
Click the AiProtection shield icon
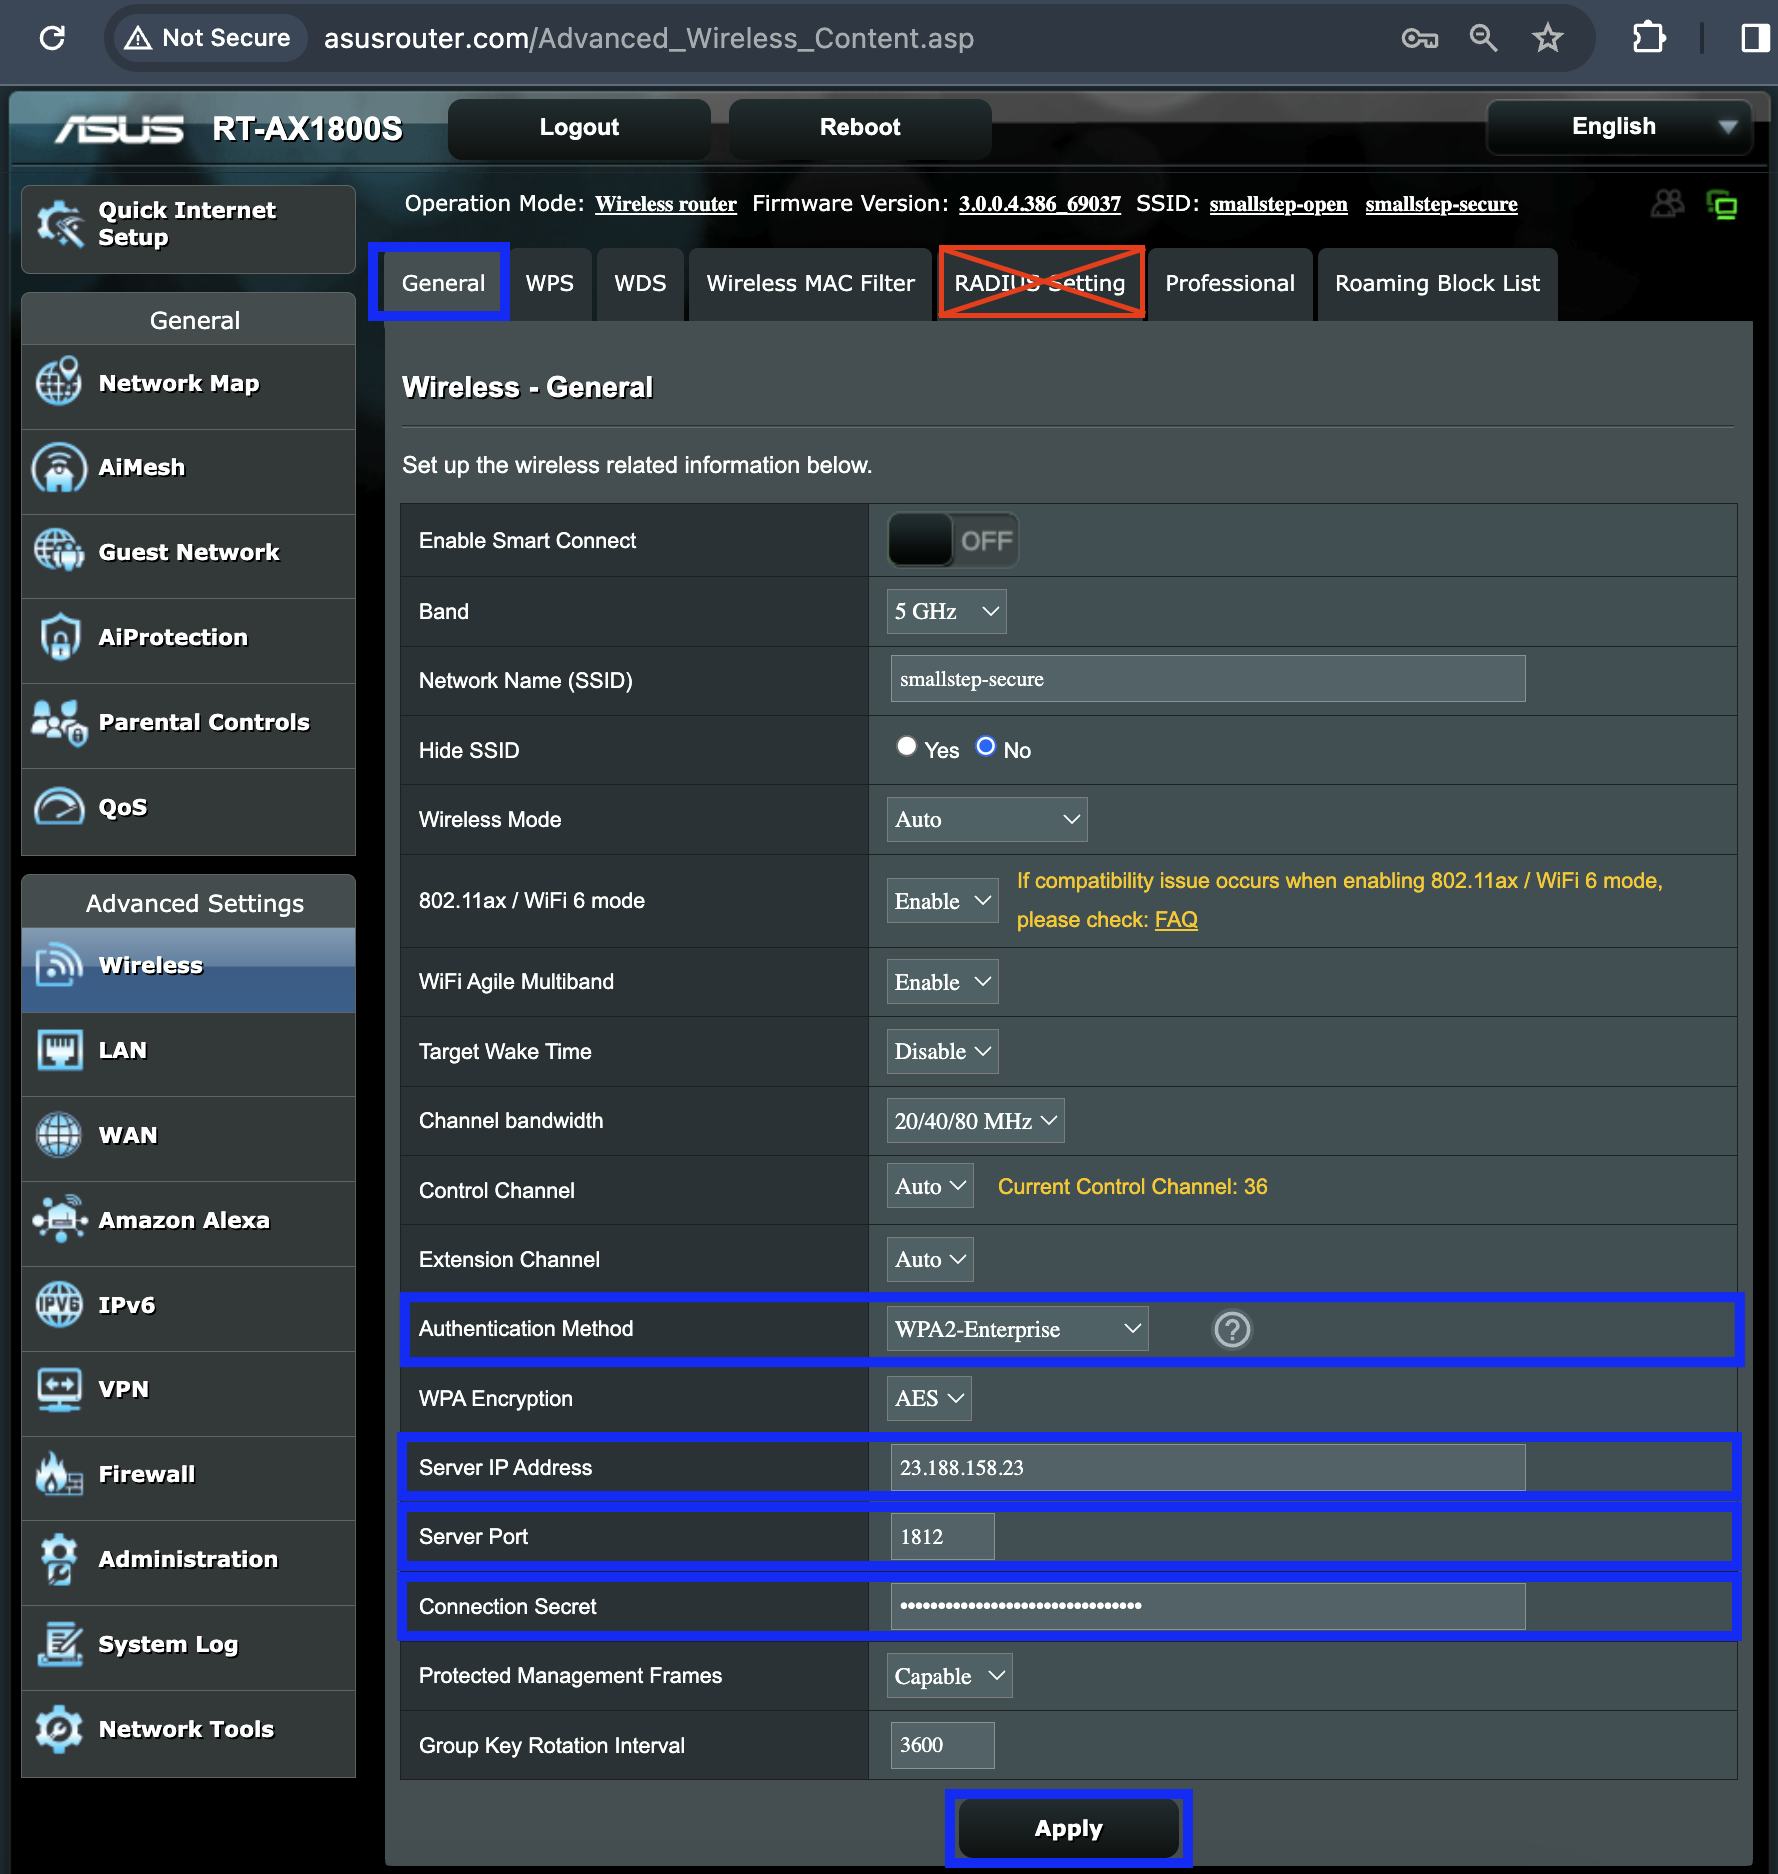point(58,637)
